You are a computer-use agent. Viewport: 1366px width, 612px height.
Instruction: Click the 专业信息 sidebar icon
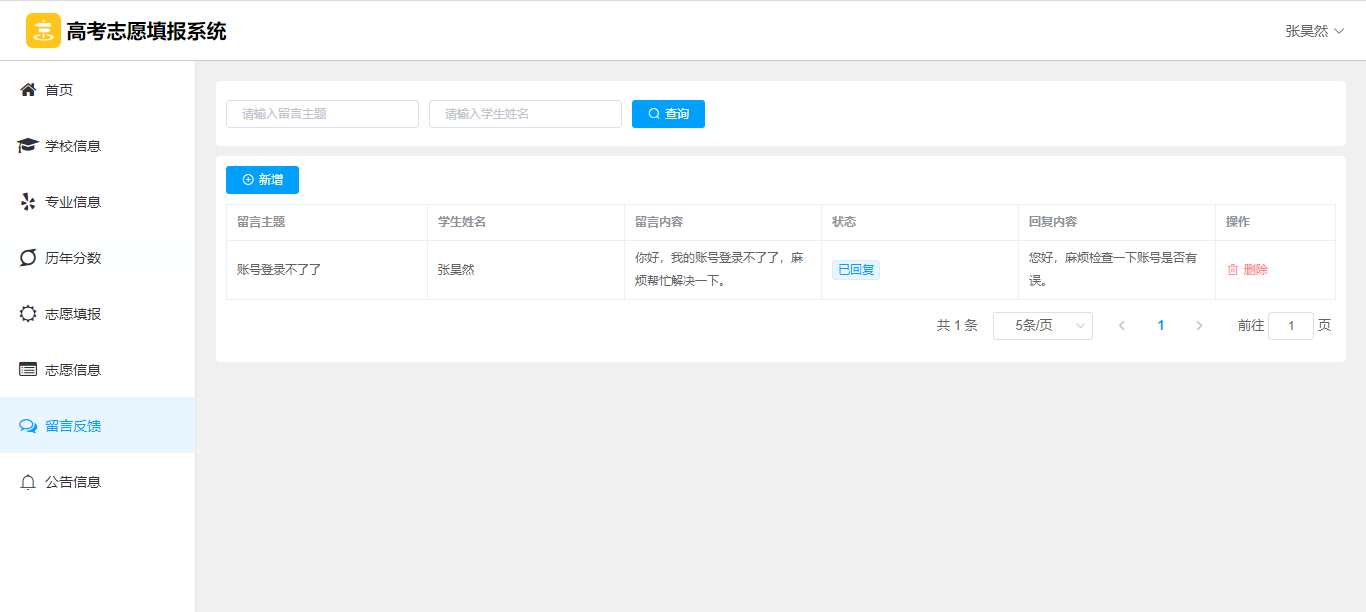[x=28, y=202]
